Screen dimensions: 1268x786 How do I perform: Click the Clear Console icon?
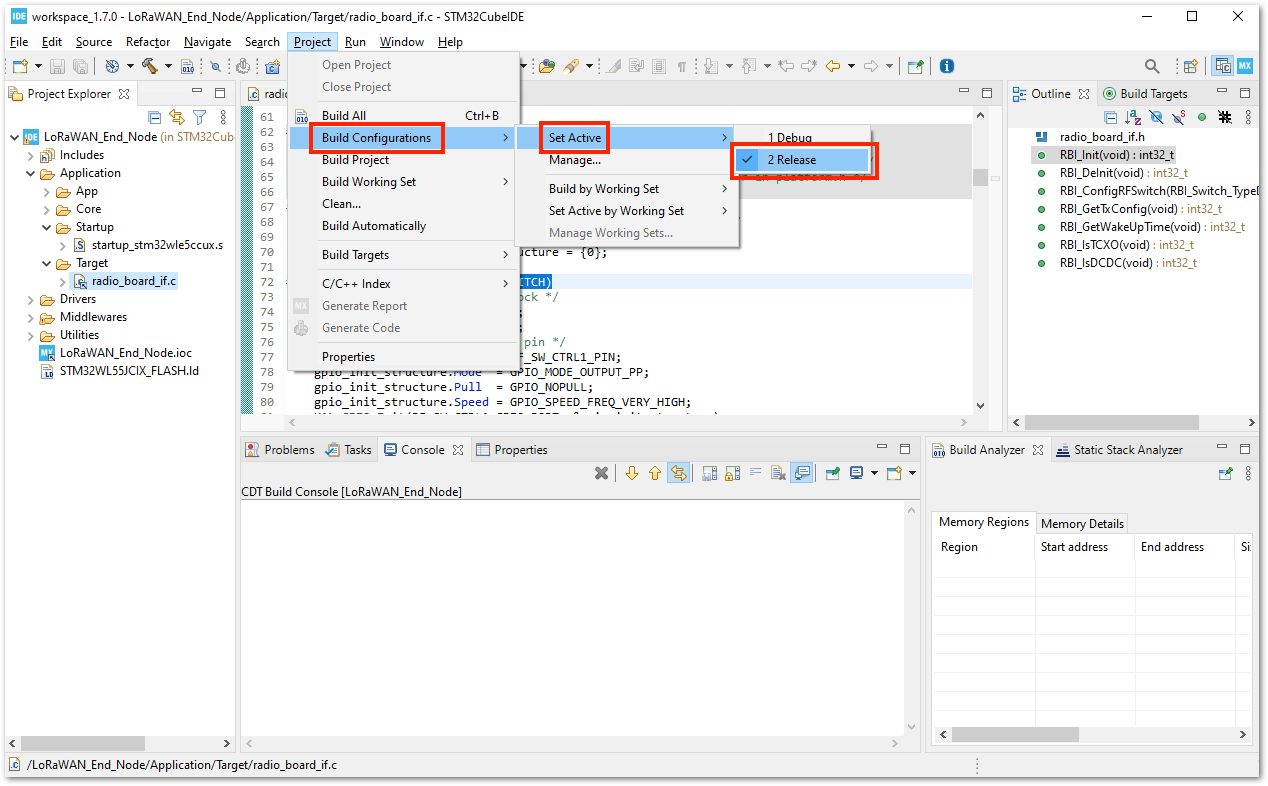[x=778, y=473]
